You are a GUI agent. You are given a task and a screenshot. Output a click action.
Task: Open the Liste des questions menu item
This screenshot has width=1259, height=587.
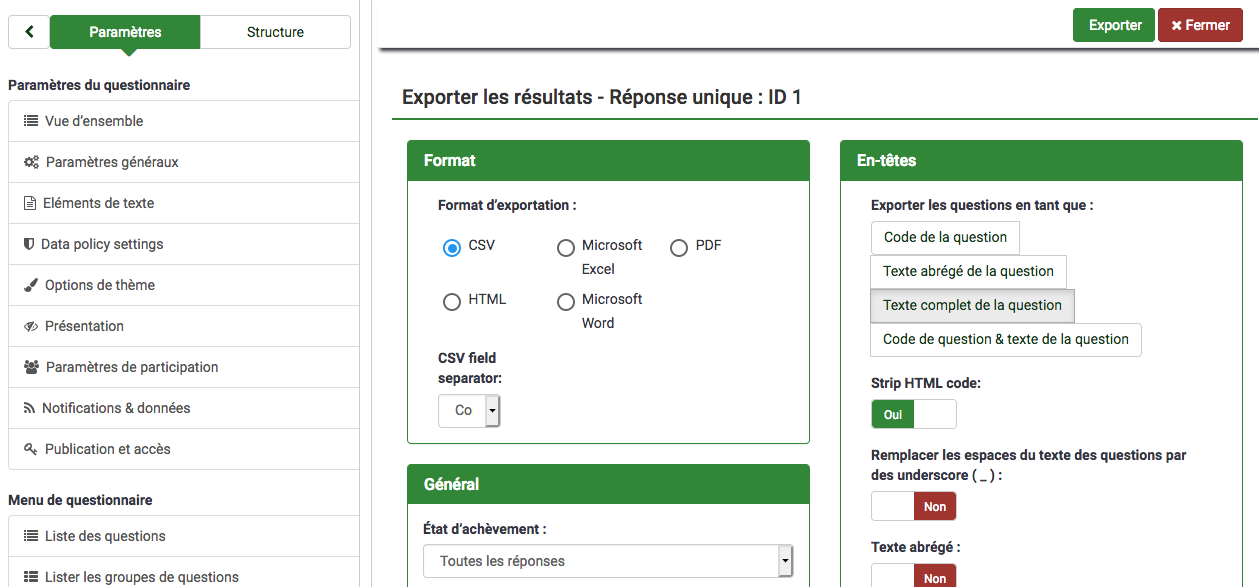pyautogui.click(x=105, y=536)
